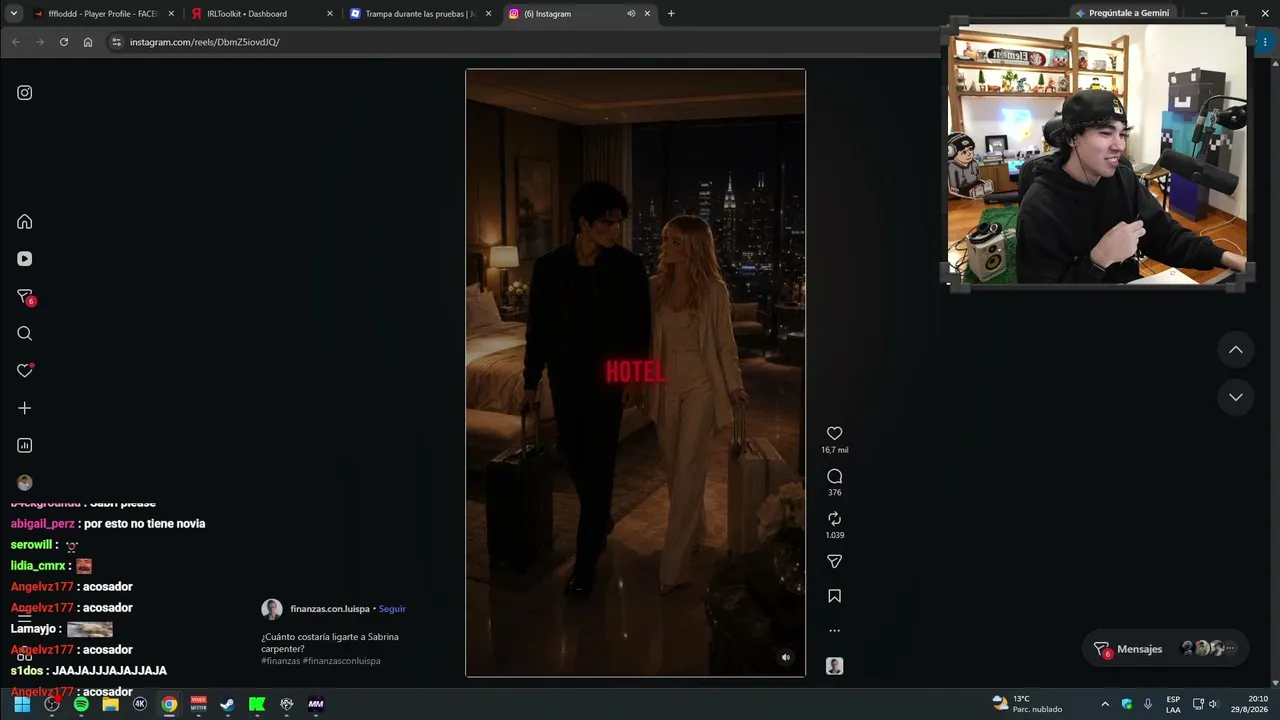Mute the Instagram tab audio icon
This screenshot has width=1280, height=720.
pyautogui.click(x=631, y=14)
